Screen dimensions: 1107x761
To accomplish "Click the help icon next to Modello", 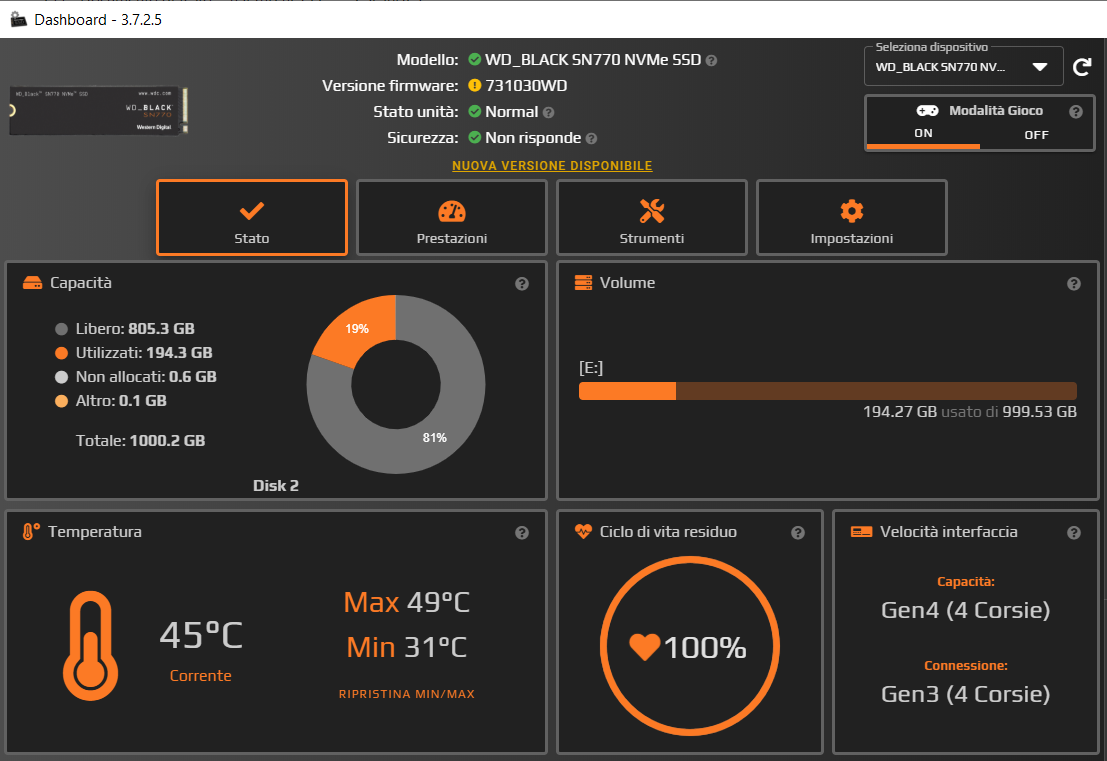I will click(712, 61).
